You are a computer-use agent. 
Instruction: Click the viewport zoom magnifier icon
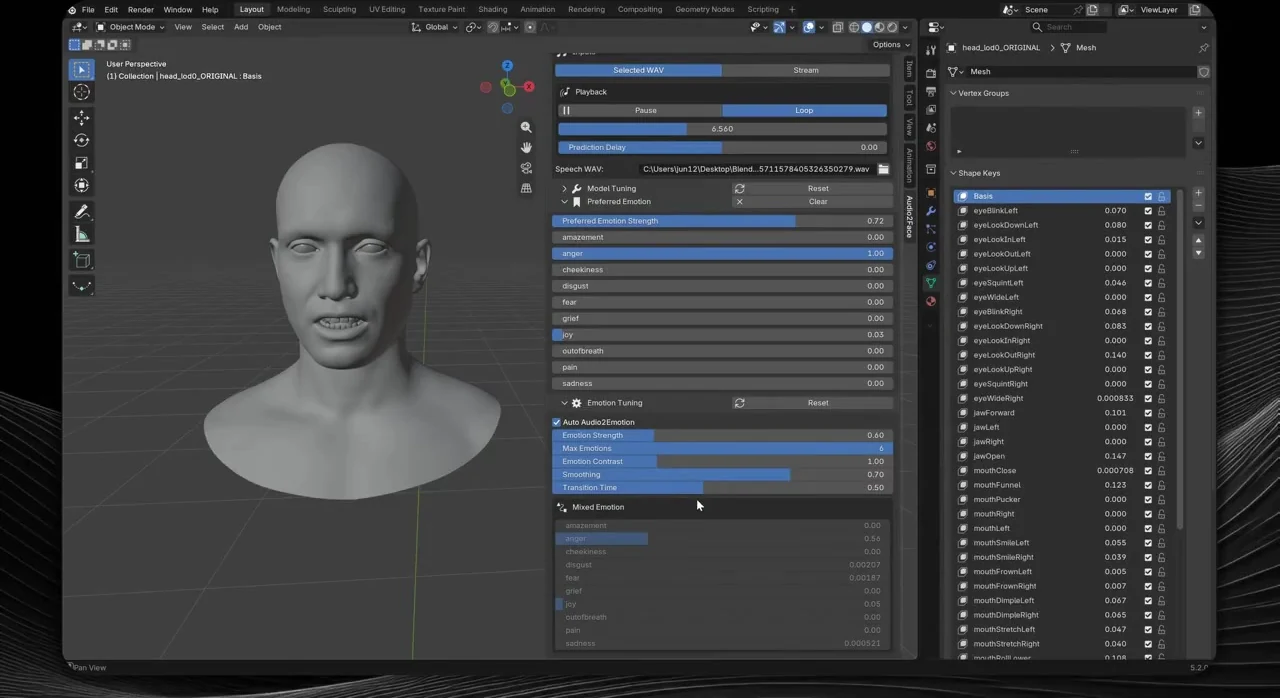tap(526, 128)
